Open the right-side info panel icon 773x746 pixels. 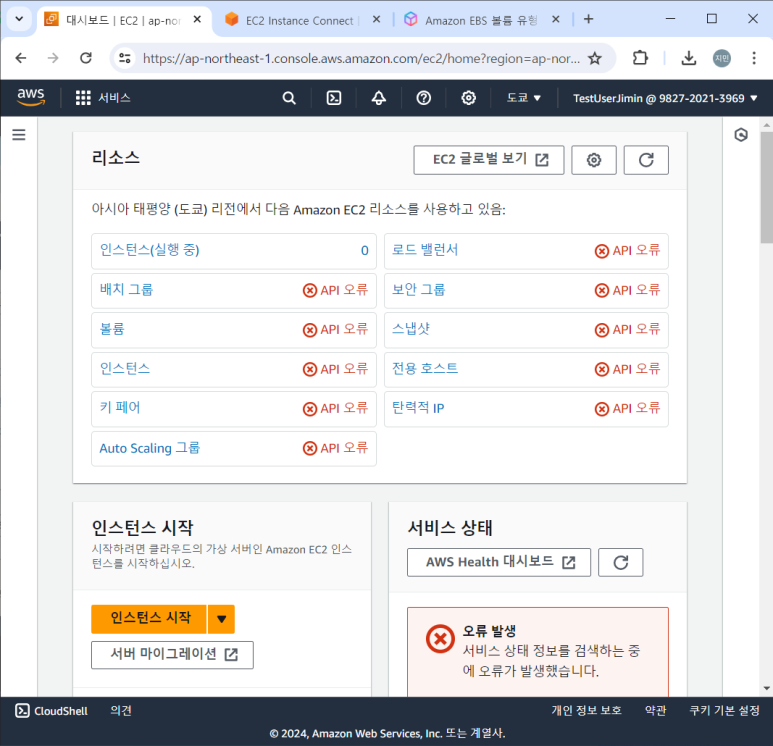coord(741,135)
